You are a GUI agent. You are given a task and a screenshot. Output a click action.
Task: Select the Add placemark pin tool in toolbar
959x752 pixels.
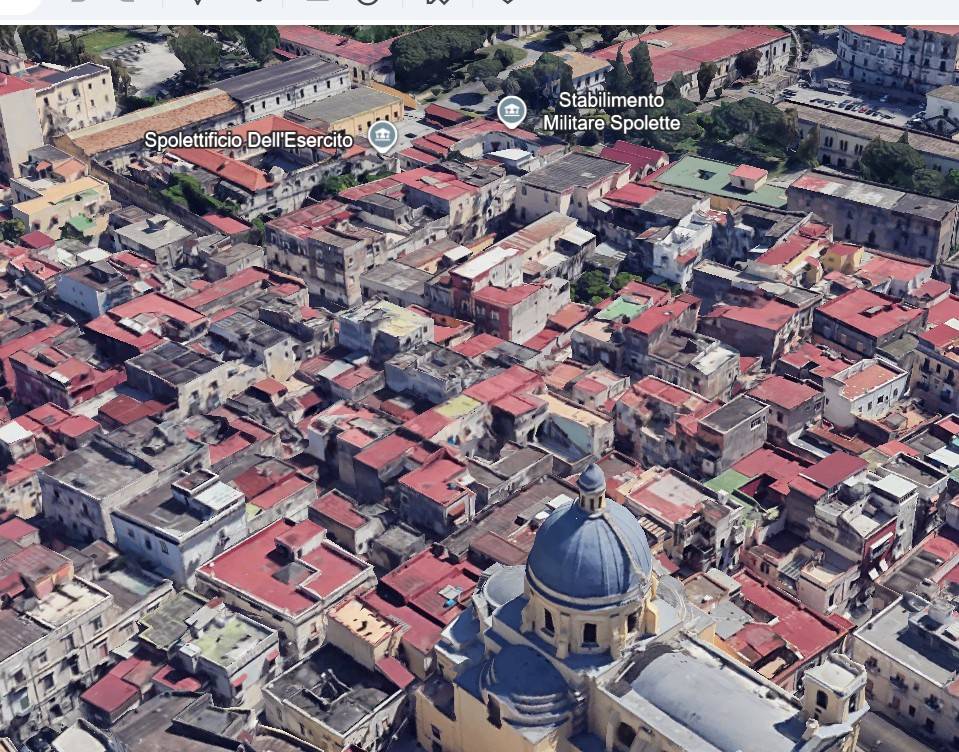[196, 2]
